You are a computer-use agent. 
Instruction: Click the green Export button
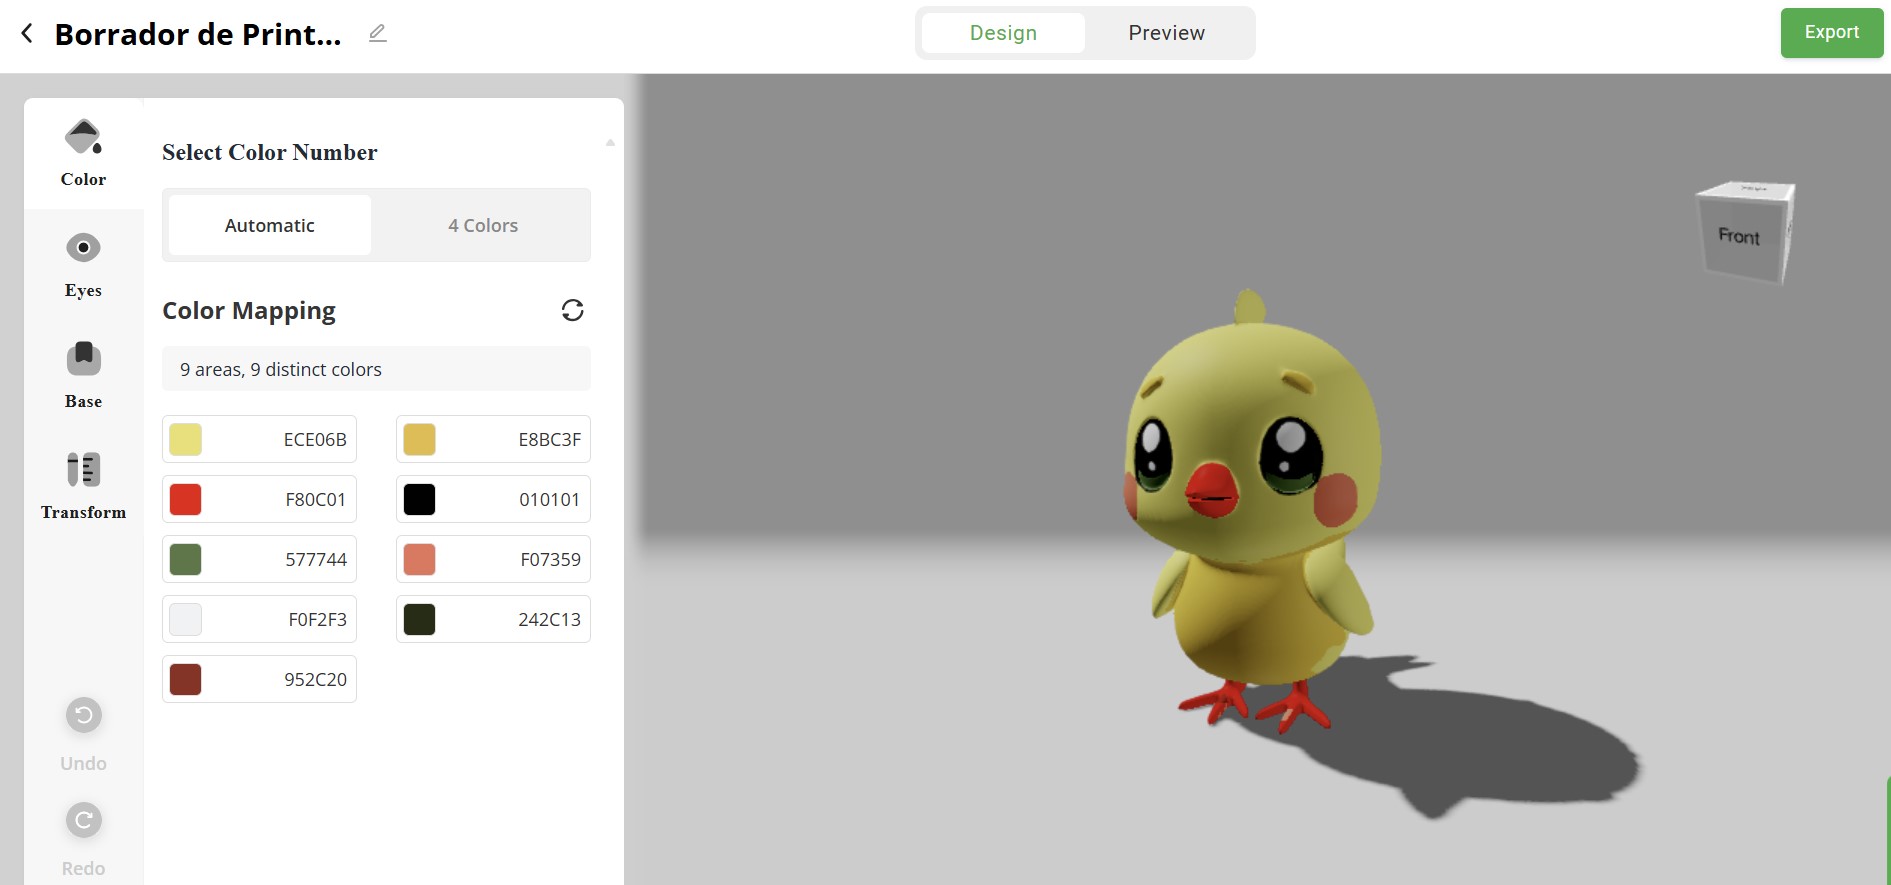(x=1831, y=32)
